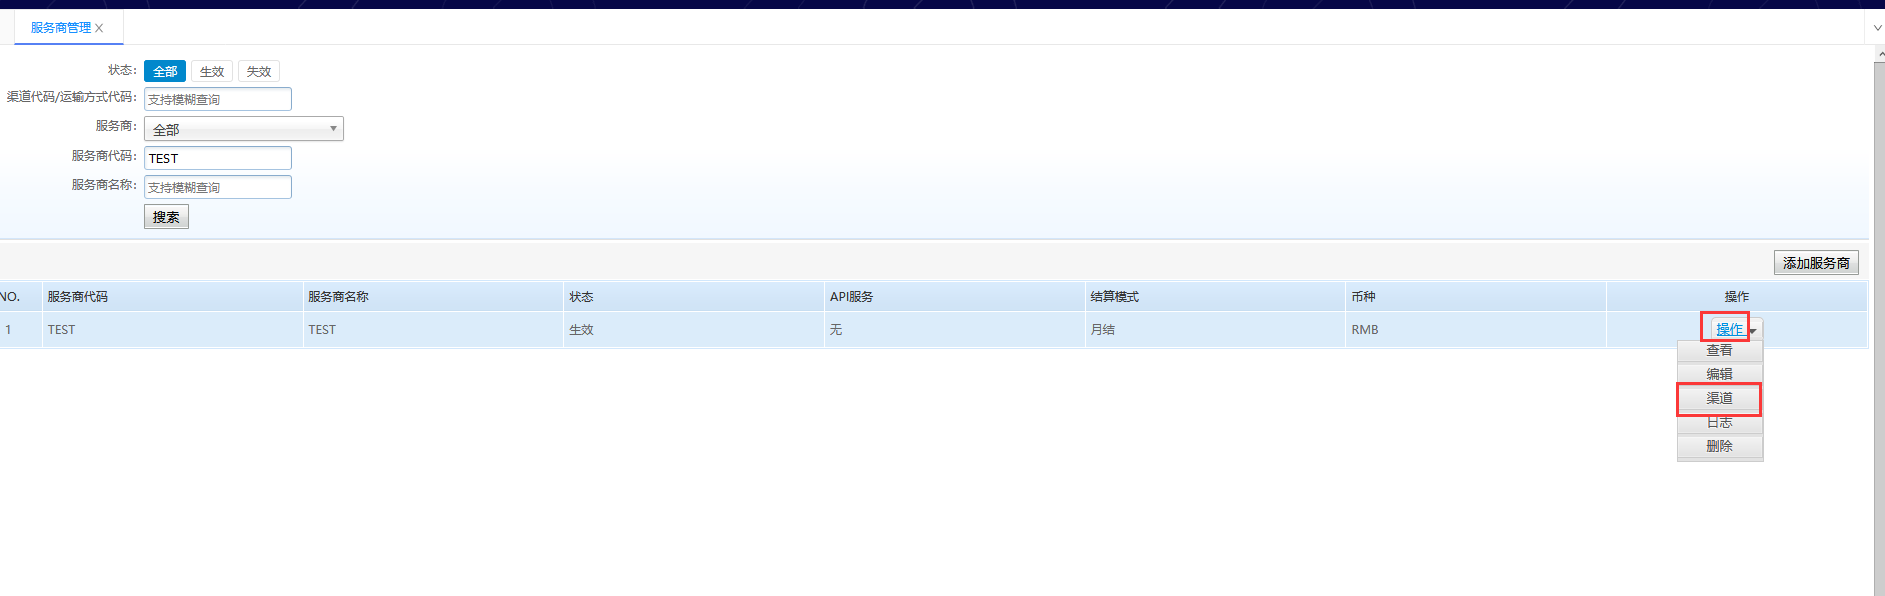Click the 渠道代码/运输方式代码 input field

[218, 99]
